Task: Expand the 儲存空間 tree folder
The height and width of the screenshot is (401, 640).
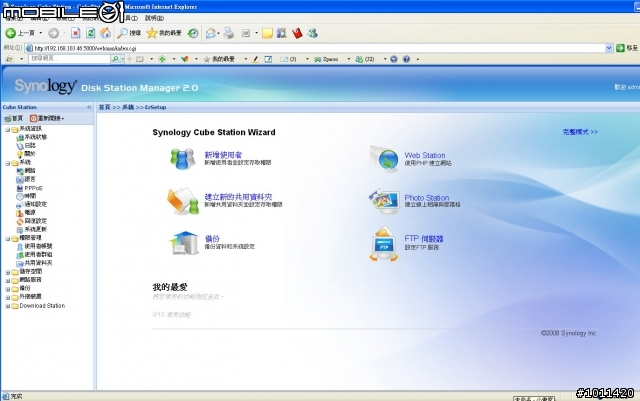Action: (x=8, y=272)
